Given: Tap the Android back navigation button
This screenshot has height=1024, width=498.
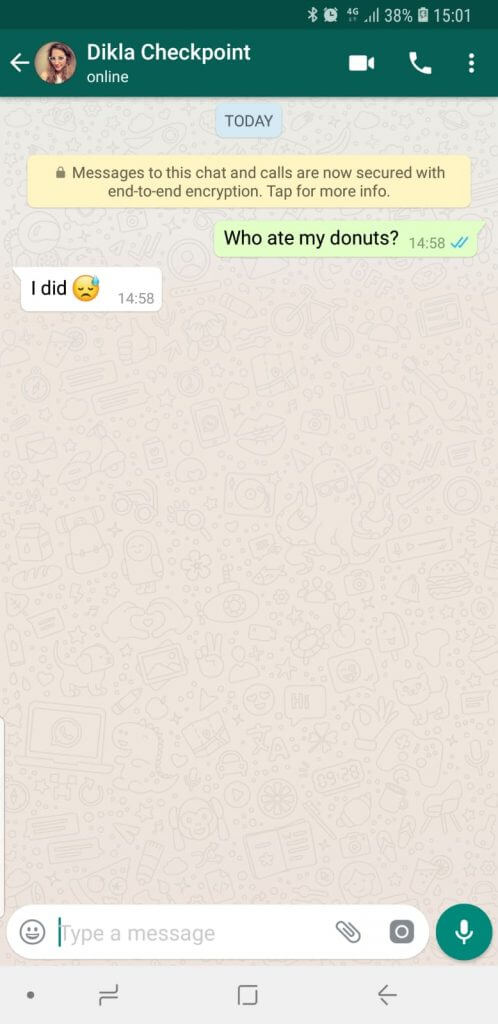Looking at the screenshot, I should (x=388, y=995).
